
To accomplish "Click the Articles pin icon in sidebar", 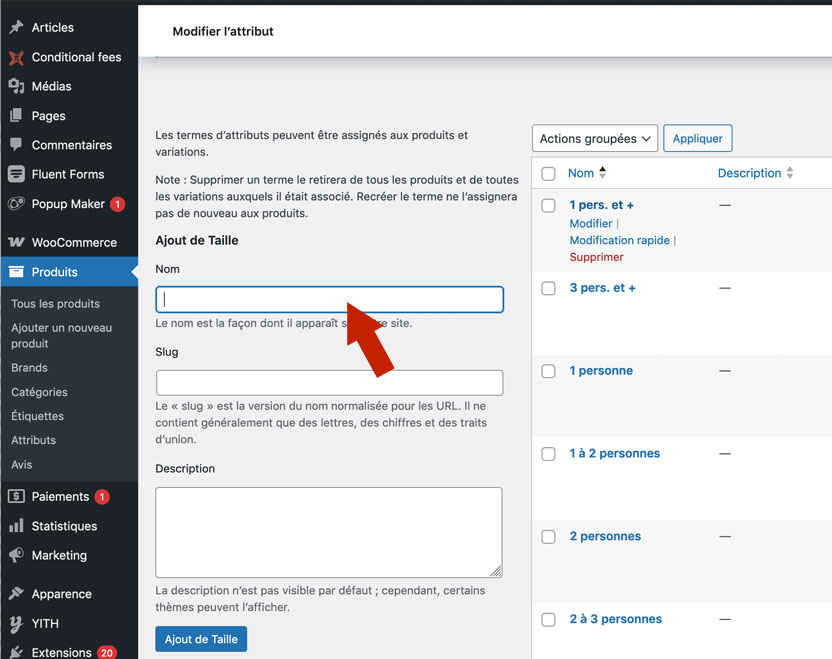I will [x=16, y=28].
